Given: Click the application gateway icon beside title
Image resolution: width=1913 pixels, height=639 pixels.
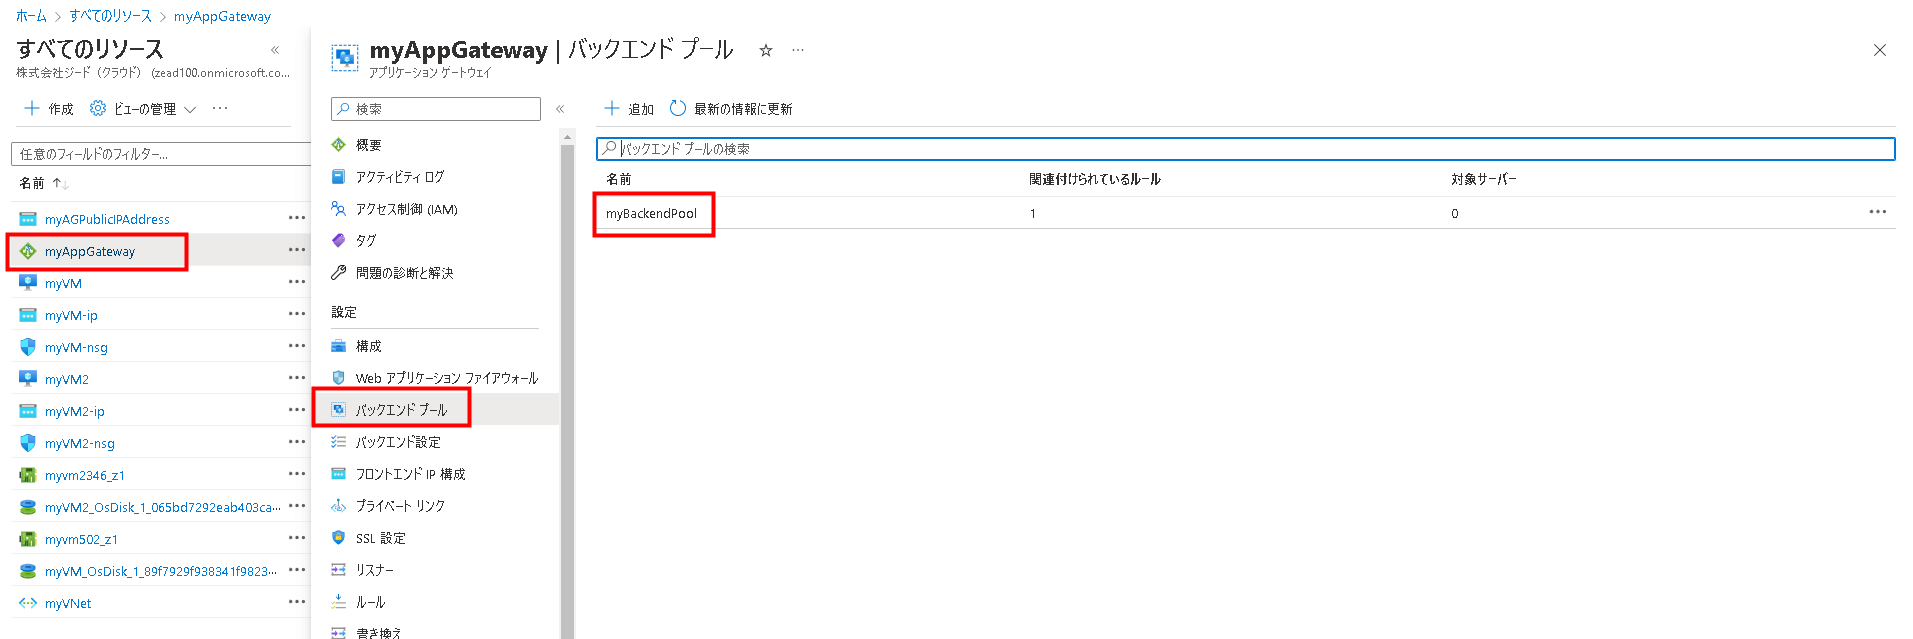Looking at the screenshot, I should click(345, 58).
